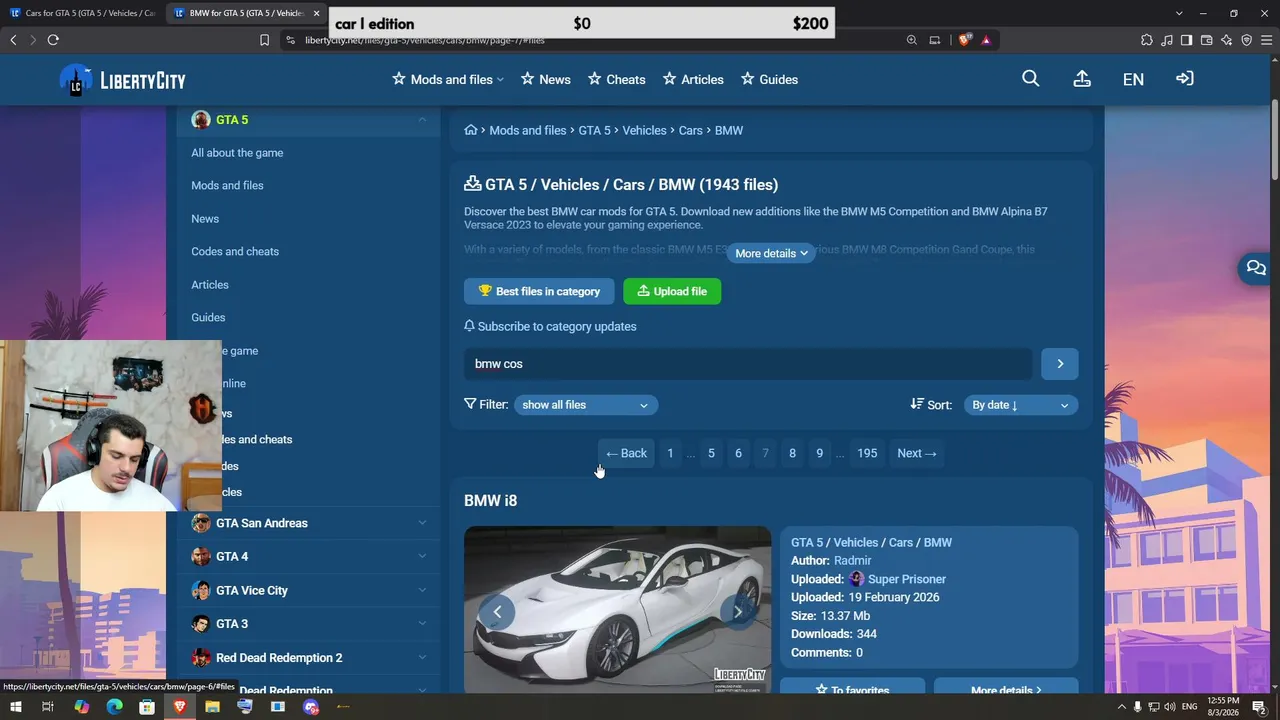This screenshot has height=720, width=1280.
Task: Click the sign-in arrow icon
Action: (1185, 79)
